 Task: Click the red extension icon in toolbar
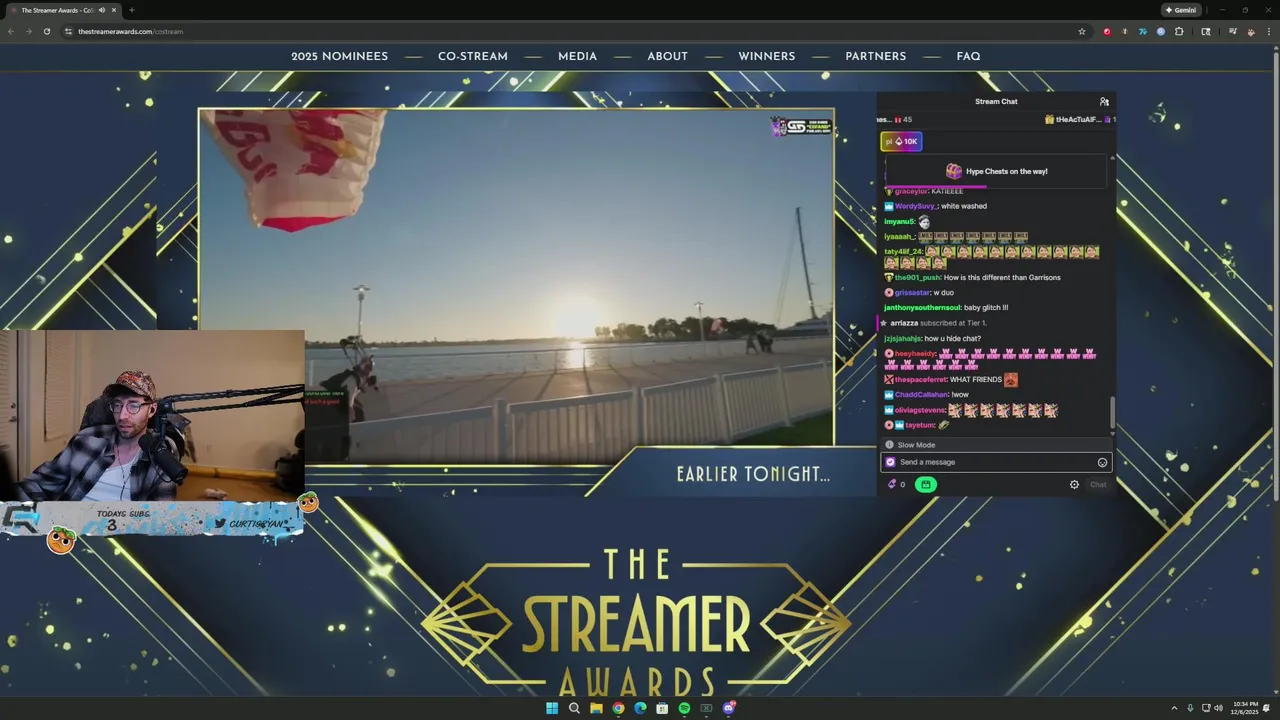1106,31
